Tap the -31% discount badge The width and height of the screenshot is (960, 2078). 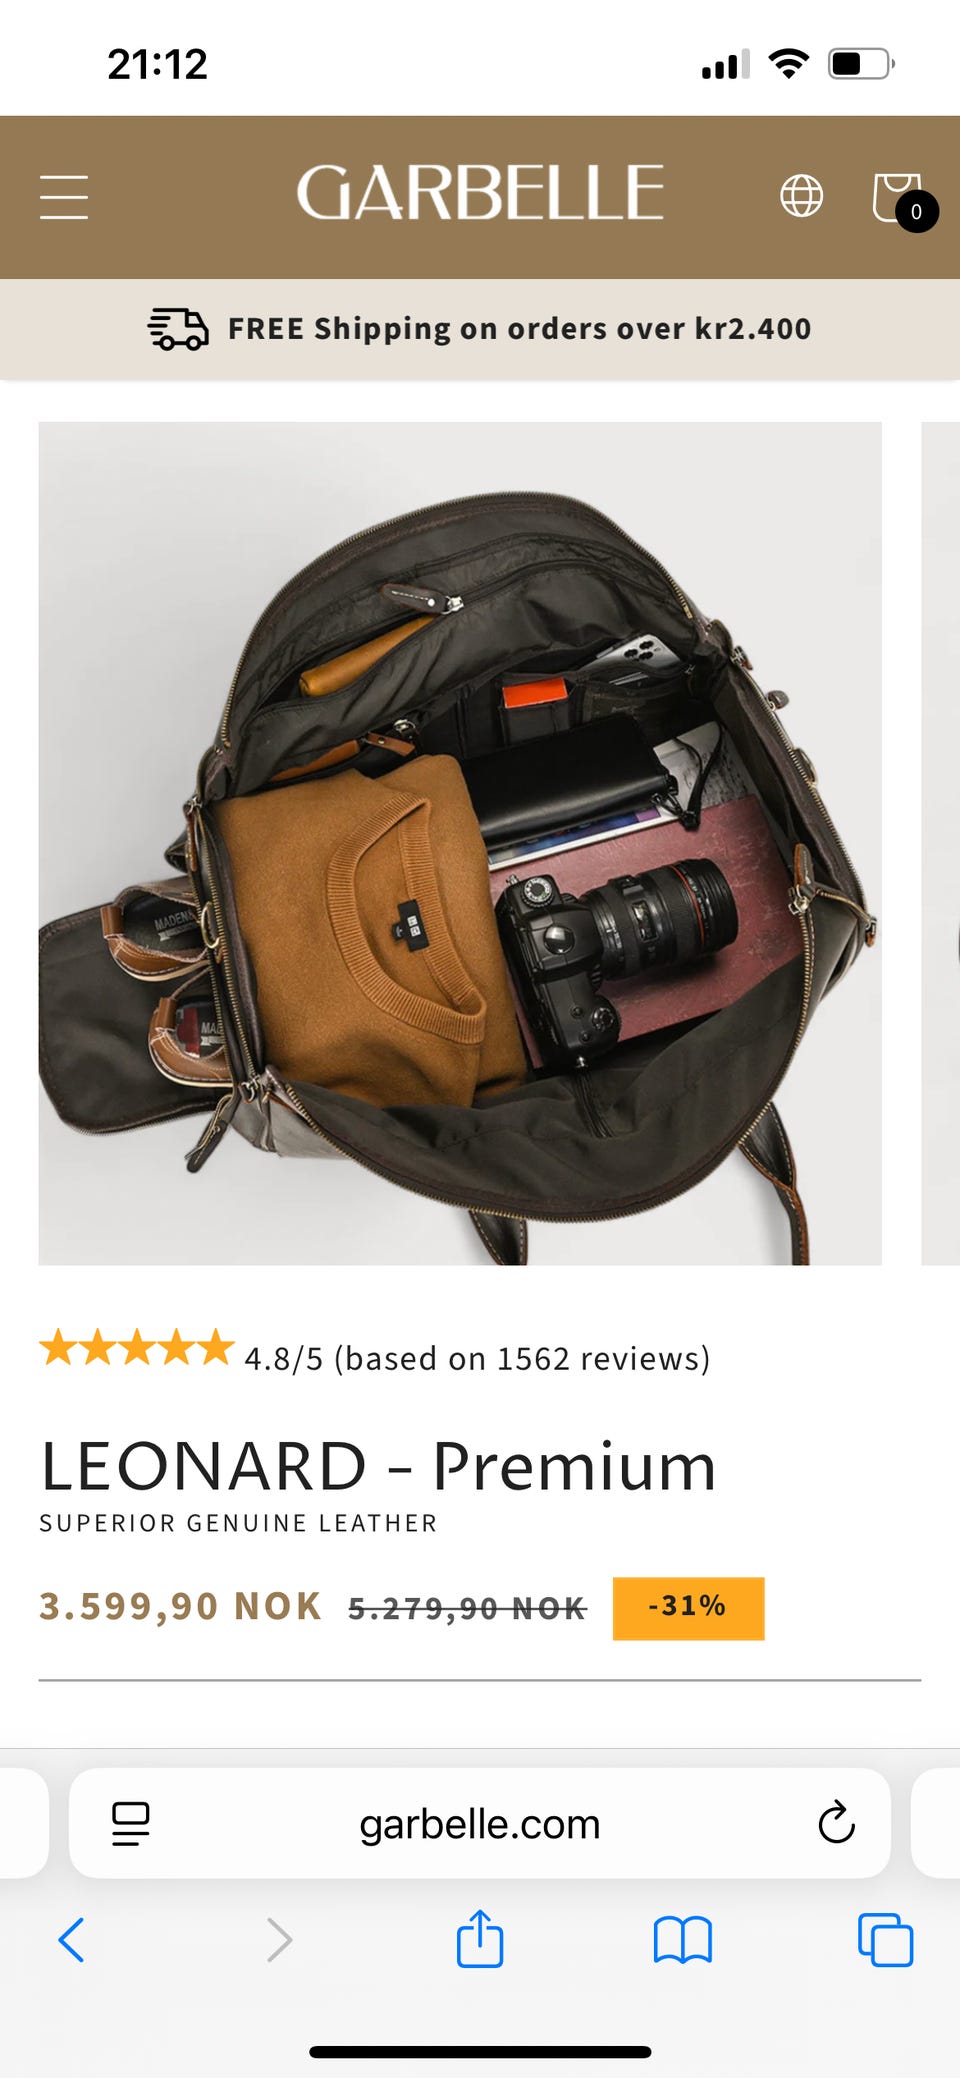pos(688,1608)
